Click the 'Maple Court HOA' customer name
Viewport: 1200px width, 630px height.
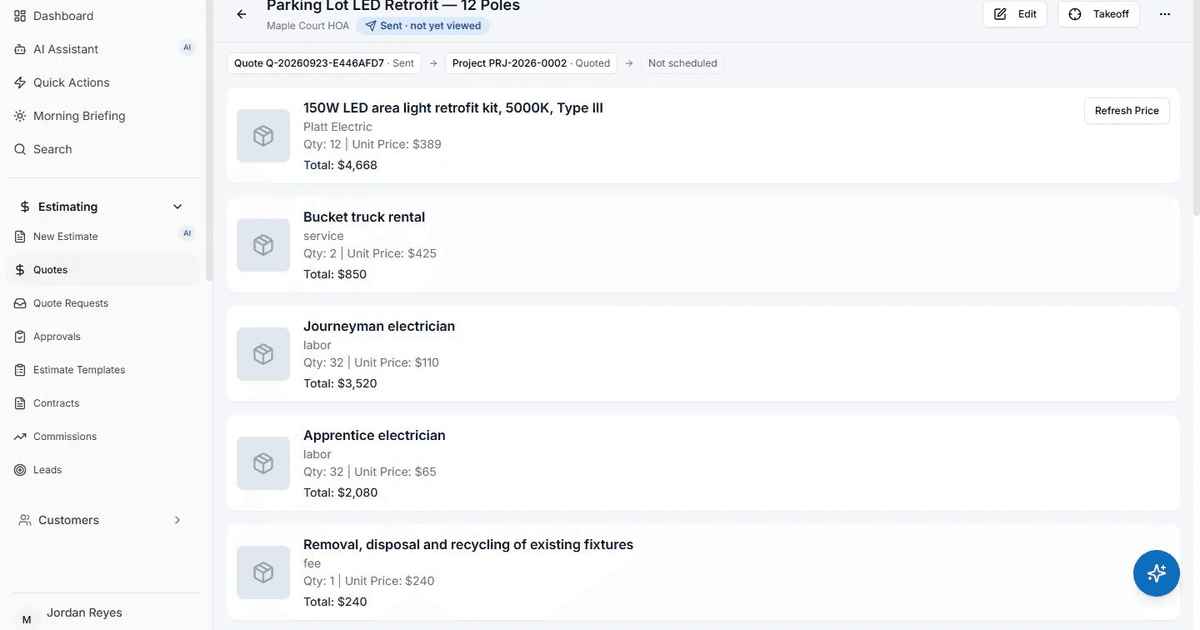click(308, 26)
